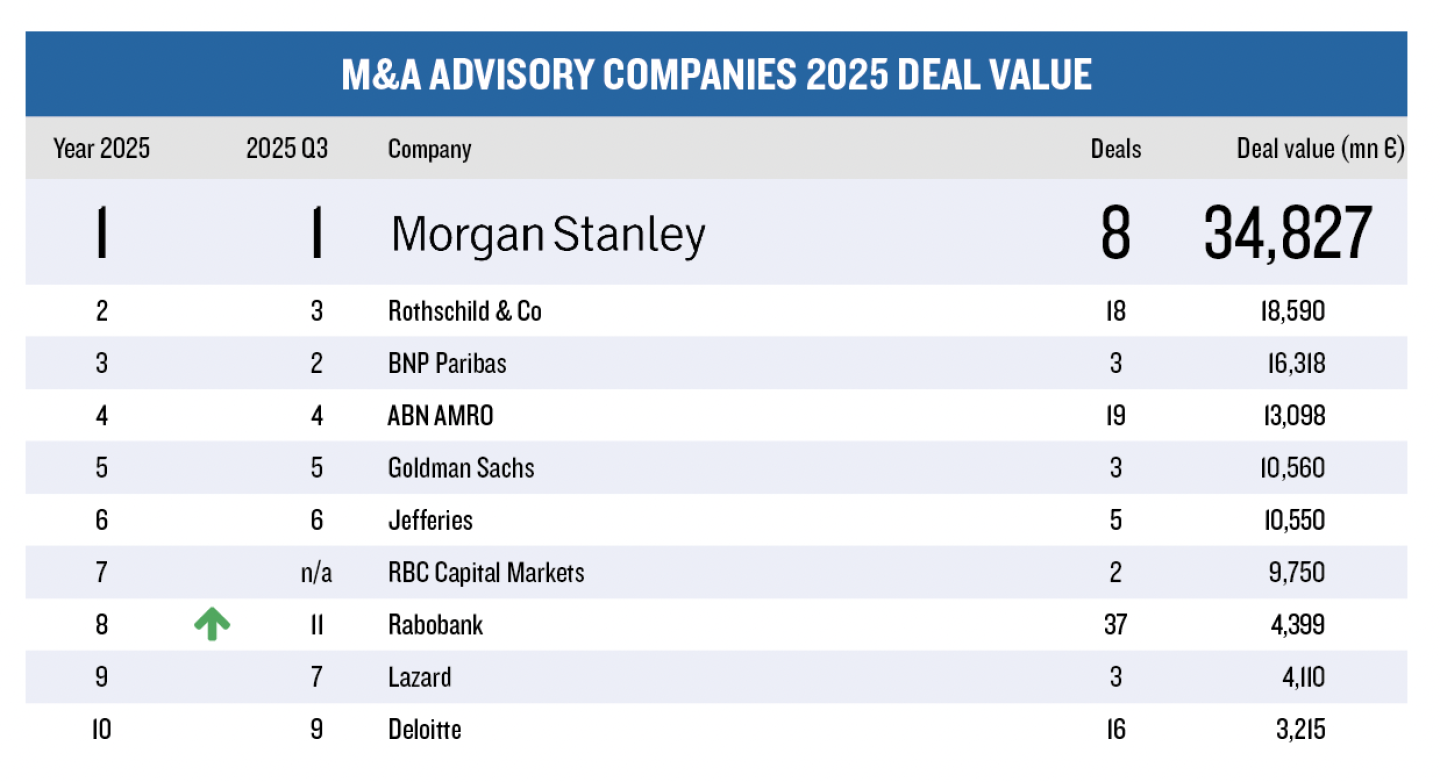Viewport: 1440px width, 782px height.
Task: Click the 2025 Q3 column header
Action: click(x=287, y=149)
